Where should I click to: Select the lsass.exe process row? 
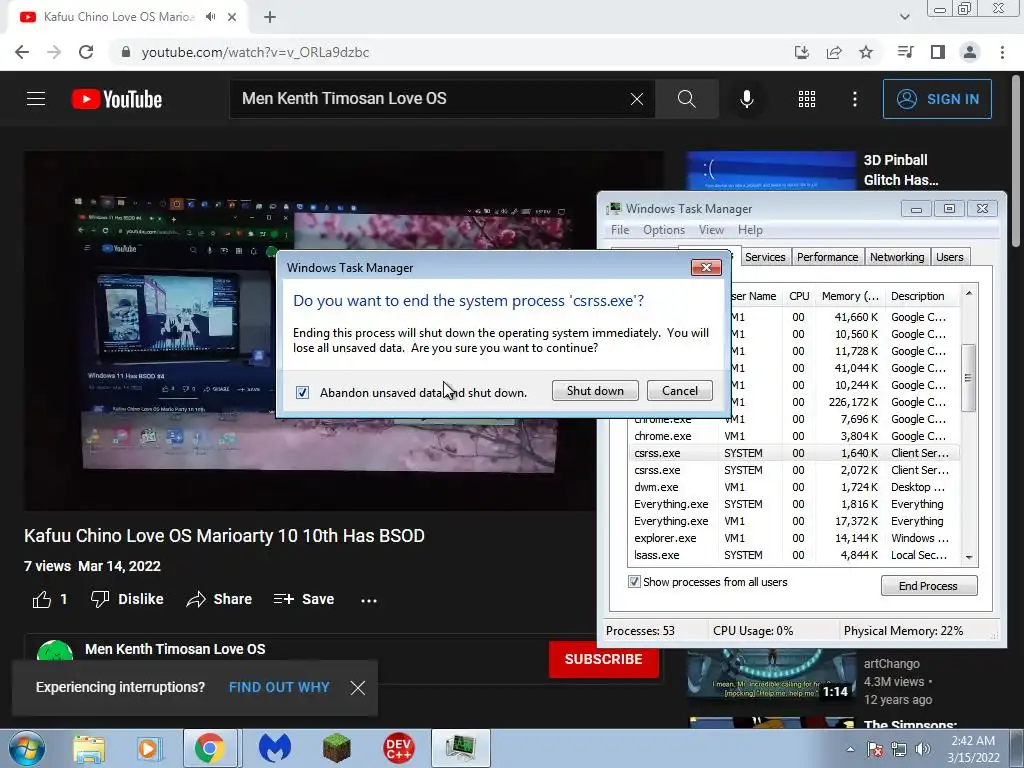tap(793, 555)
